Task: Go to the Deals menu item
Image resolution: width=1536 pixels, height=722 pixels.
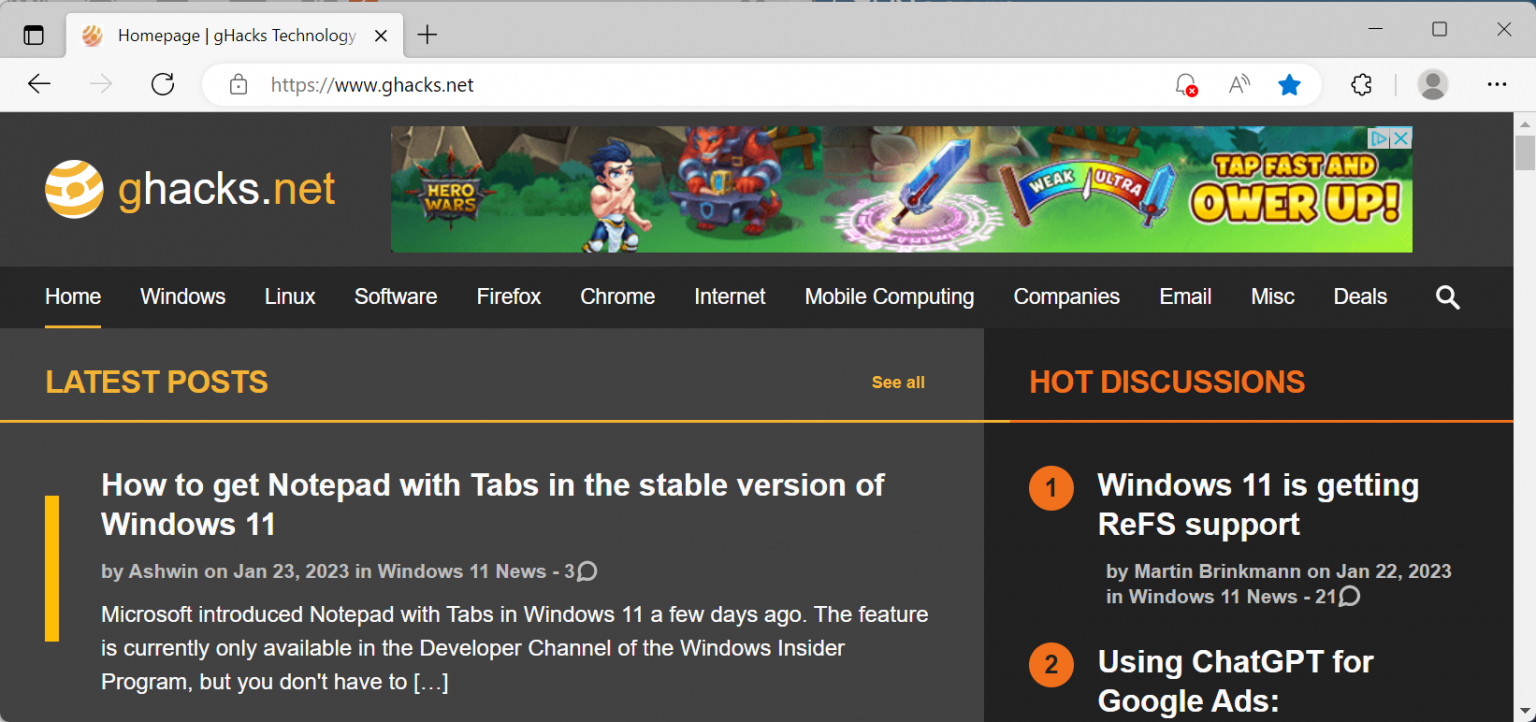Action: pyautogui.click(x=1360, y=297)
